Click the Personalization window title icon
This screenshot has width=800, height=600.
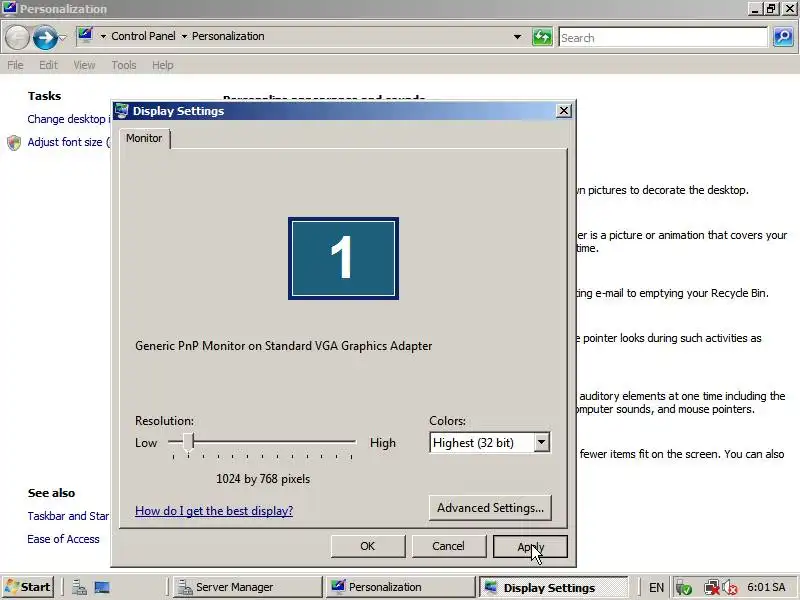(9, 8)
